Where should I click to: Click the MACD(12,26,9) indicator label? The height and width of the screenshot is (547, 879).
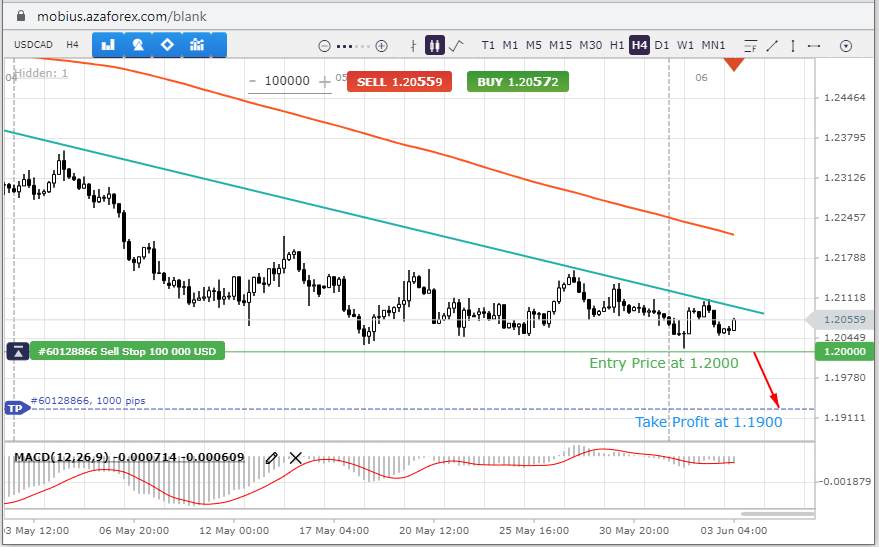tap(129, 457)
